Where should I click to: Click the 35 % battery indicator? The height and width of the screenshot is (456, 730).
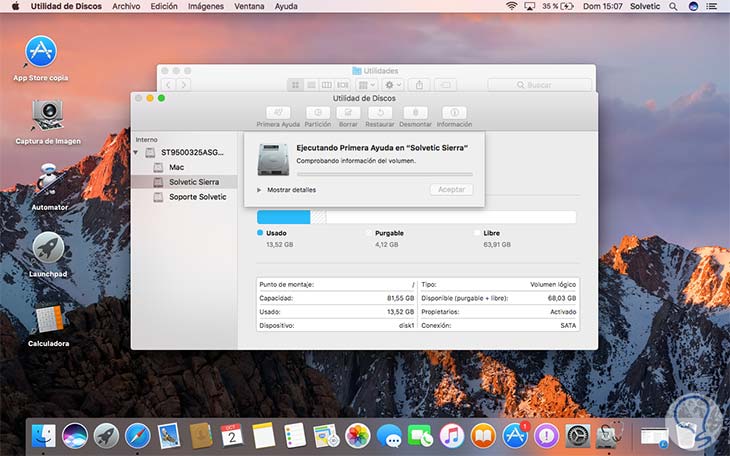coord(557,6)
